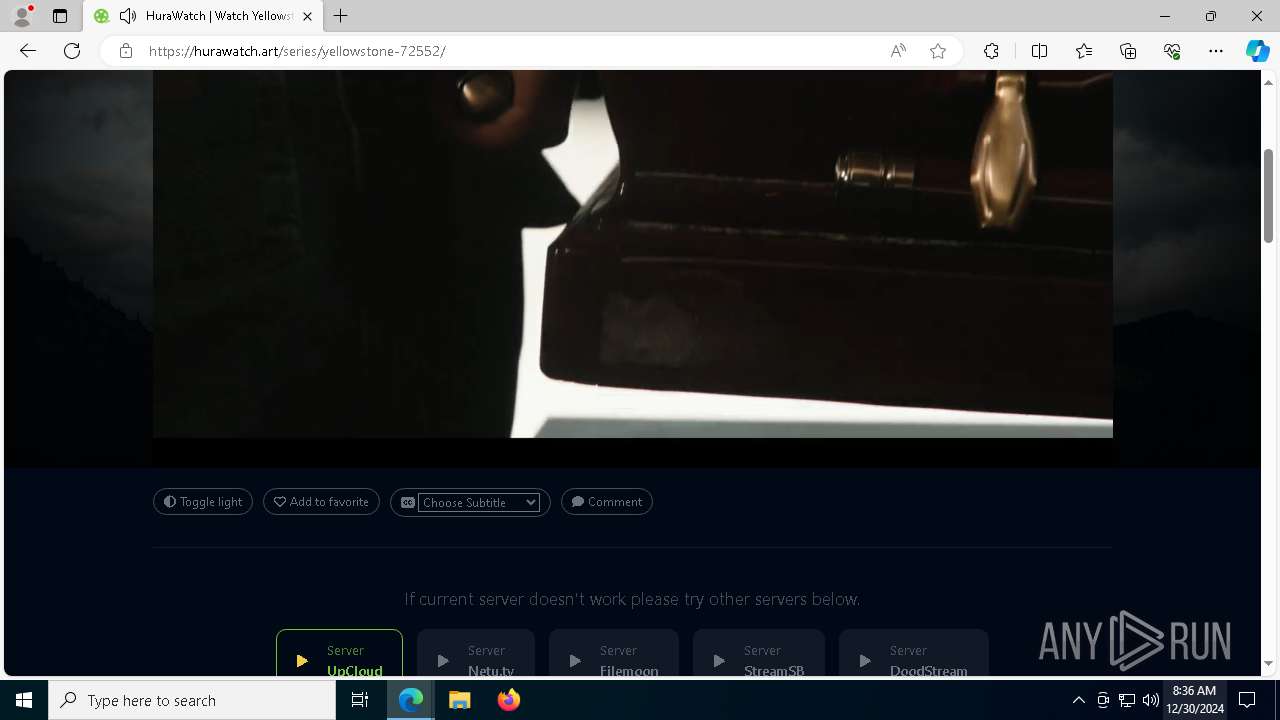Image resolution: width=1280 pixels, height=720 pixels.
Task: Go back to the previous page
Action: tap(28, 51)
